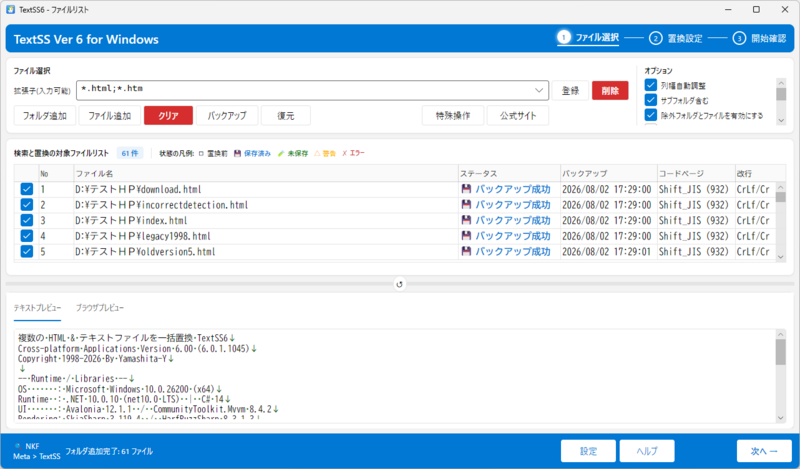800x469 pixels.
Task: Click the フォルダ追加完了: 61 ファイル status text
Action: pyautogui.click(x=109, y=451)
